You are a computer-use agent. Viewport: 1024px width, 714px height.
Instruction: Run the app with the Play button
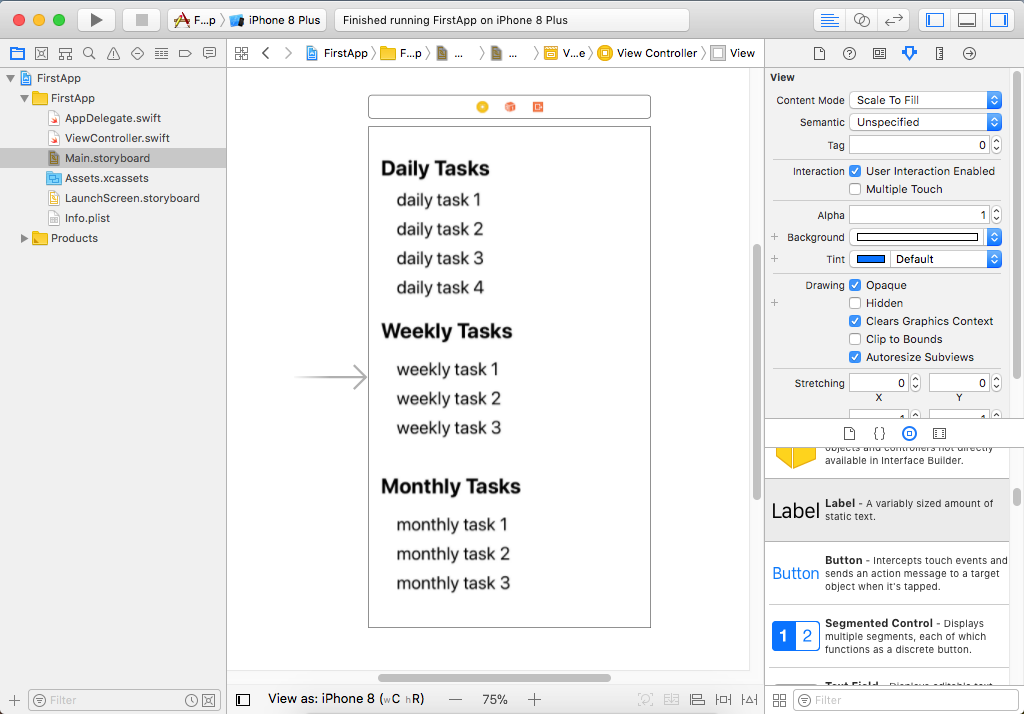coord(97,20)
